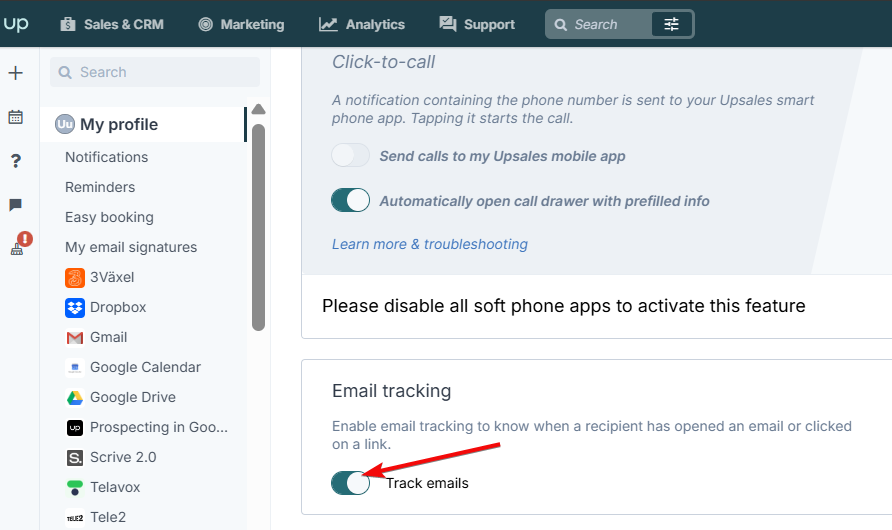Toggle Send calls to my Upsales mobile app
892x530 pixels.
[350, 155]
